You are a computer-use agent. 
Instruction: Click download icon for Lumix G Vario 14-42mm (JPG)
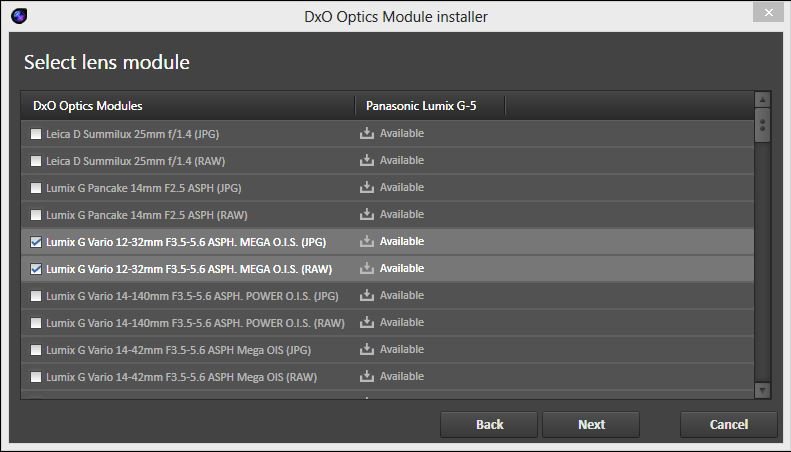366,349
